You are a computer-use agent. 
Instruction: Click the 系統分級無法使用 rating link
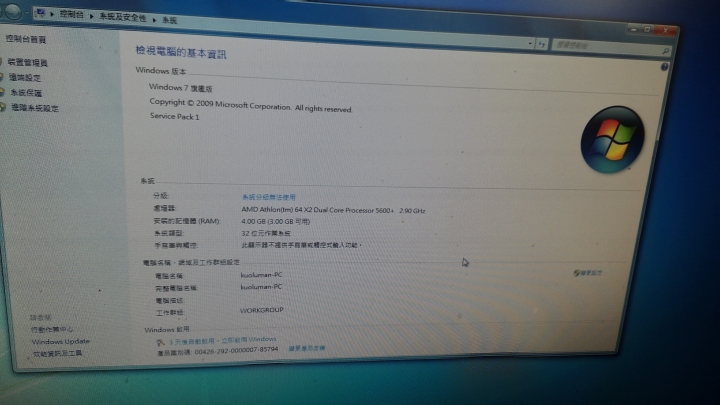coord(269,197)
